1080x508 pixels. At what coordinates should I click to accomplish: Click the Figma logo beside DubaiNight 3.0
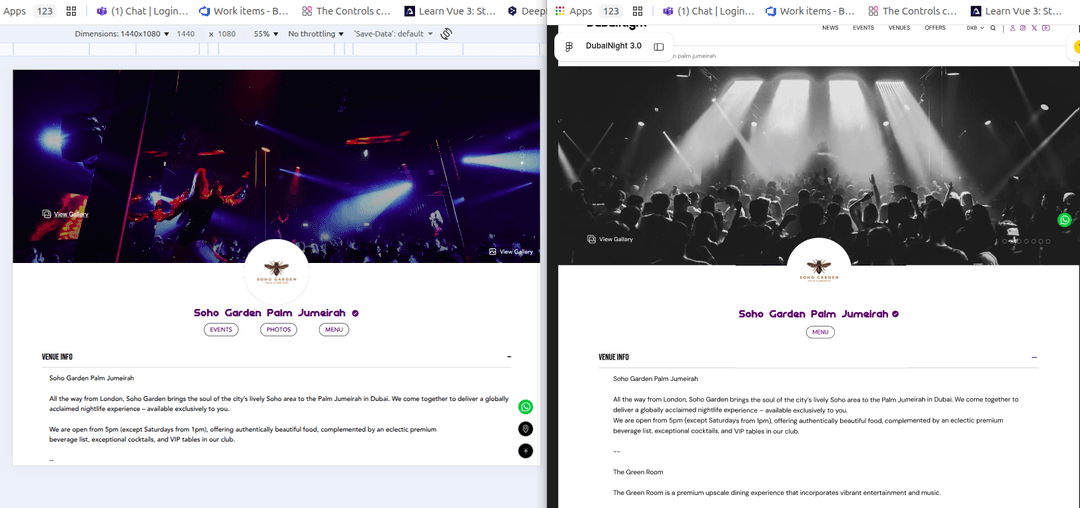point(569,46)
